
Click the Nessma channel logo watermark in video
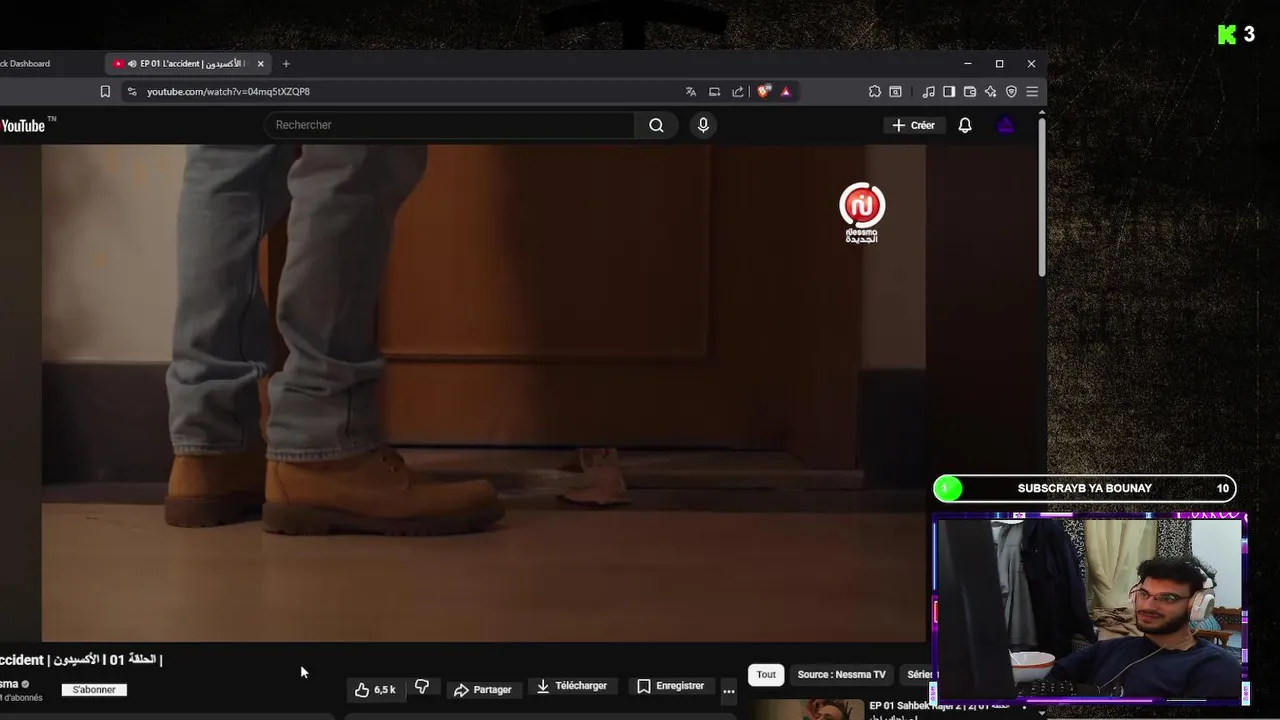(x=862, y=212)
